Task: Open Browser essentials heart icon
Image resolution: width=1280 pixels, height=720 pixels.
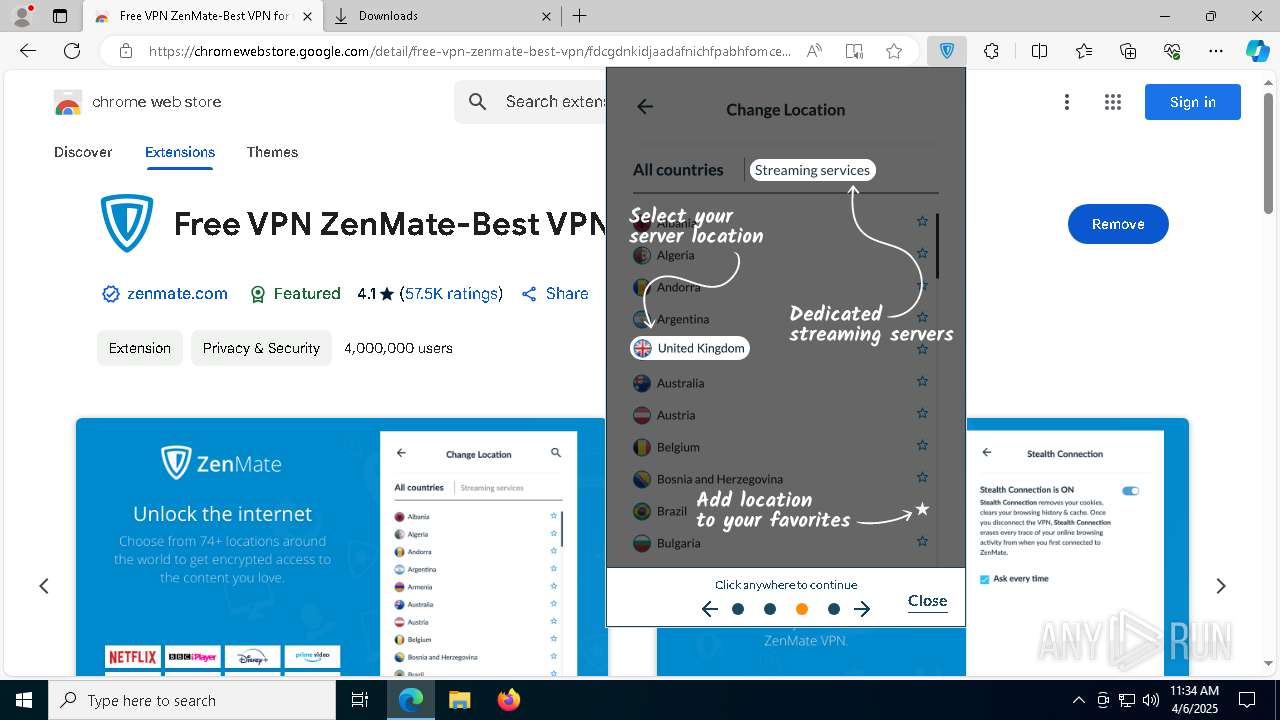Action: click(x=1172, y=51)
